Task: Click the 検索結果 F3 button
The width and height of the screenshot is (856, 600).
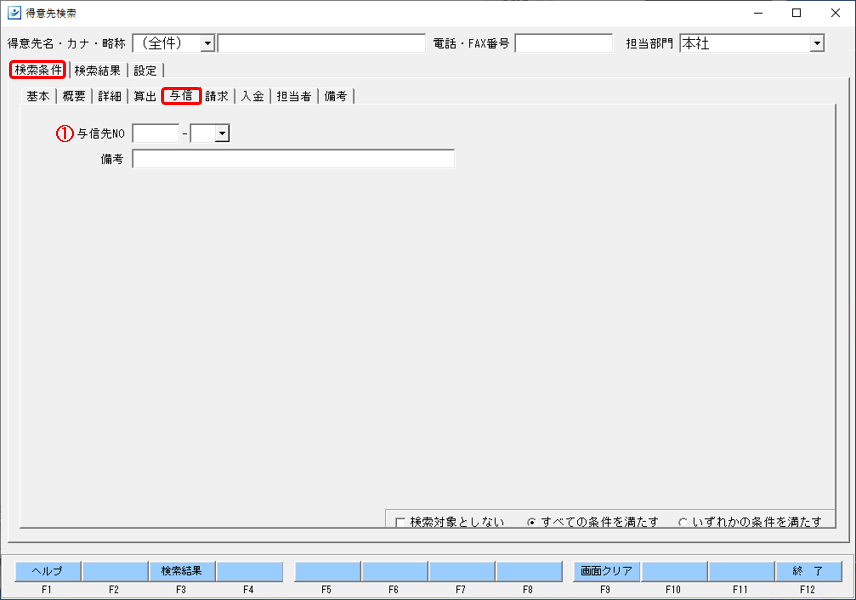Action: tap(182, 571)
